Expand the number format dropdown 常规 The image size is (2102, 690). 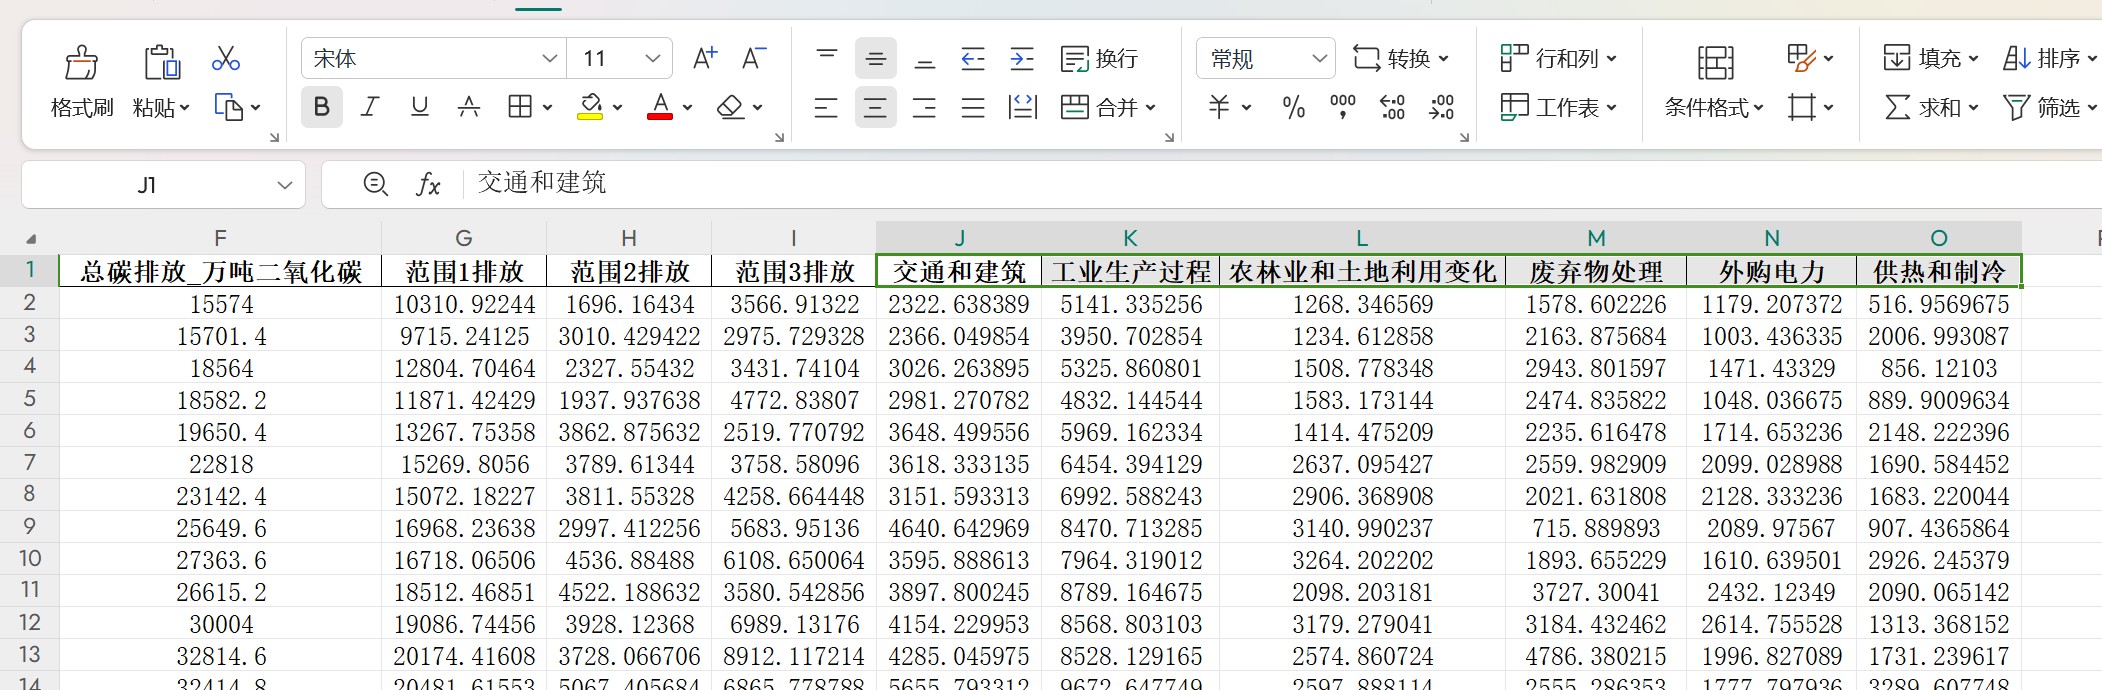pos(1319,59)
